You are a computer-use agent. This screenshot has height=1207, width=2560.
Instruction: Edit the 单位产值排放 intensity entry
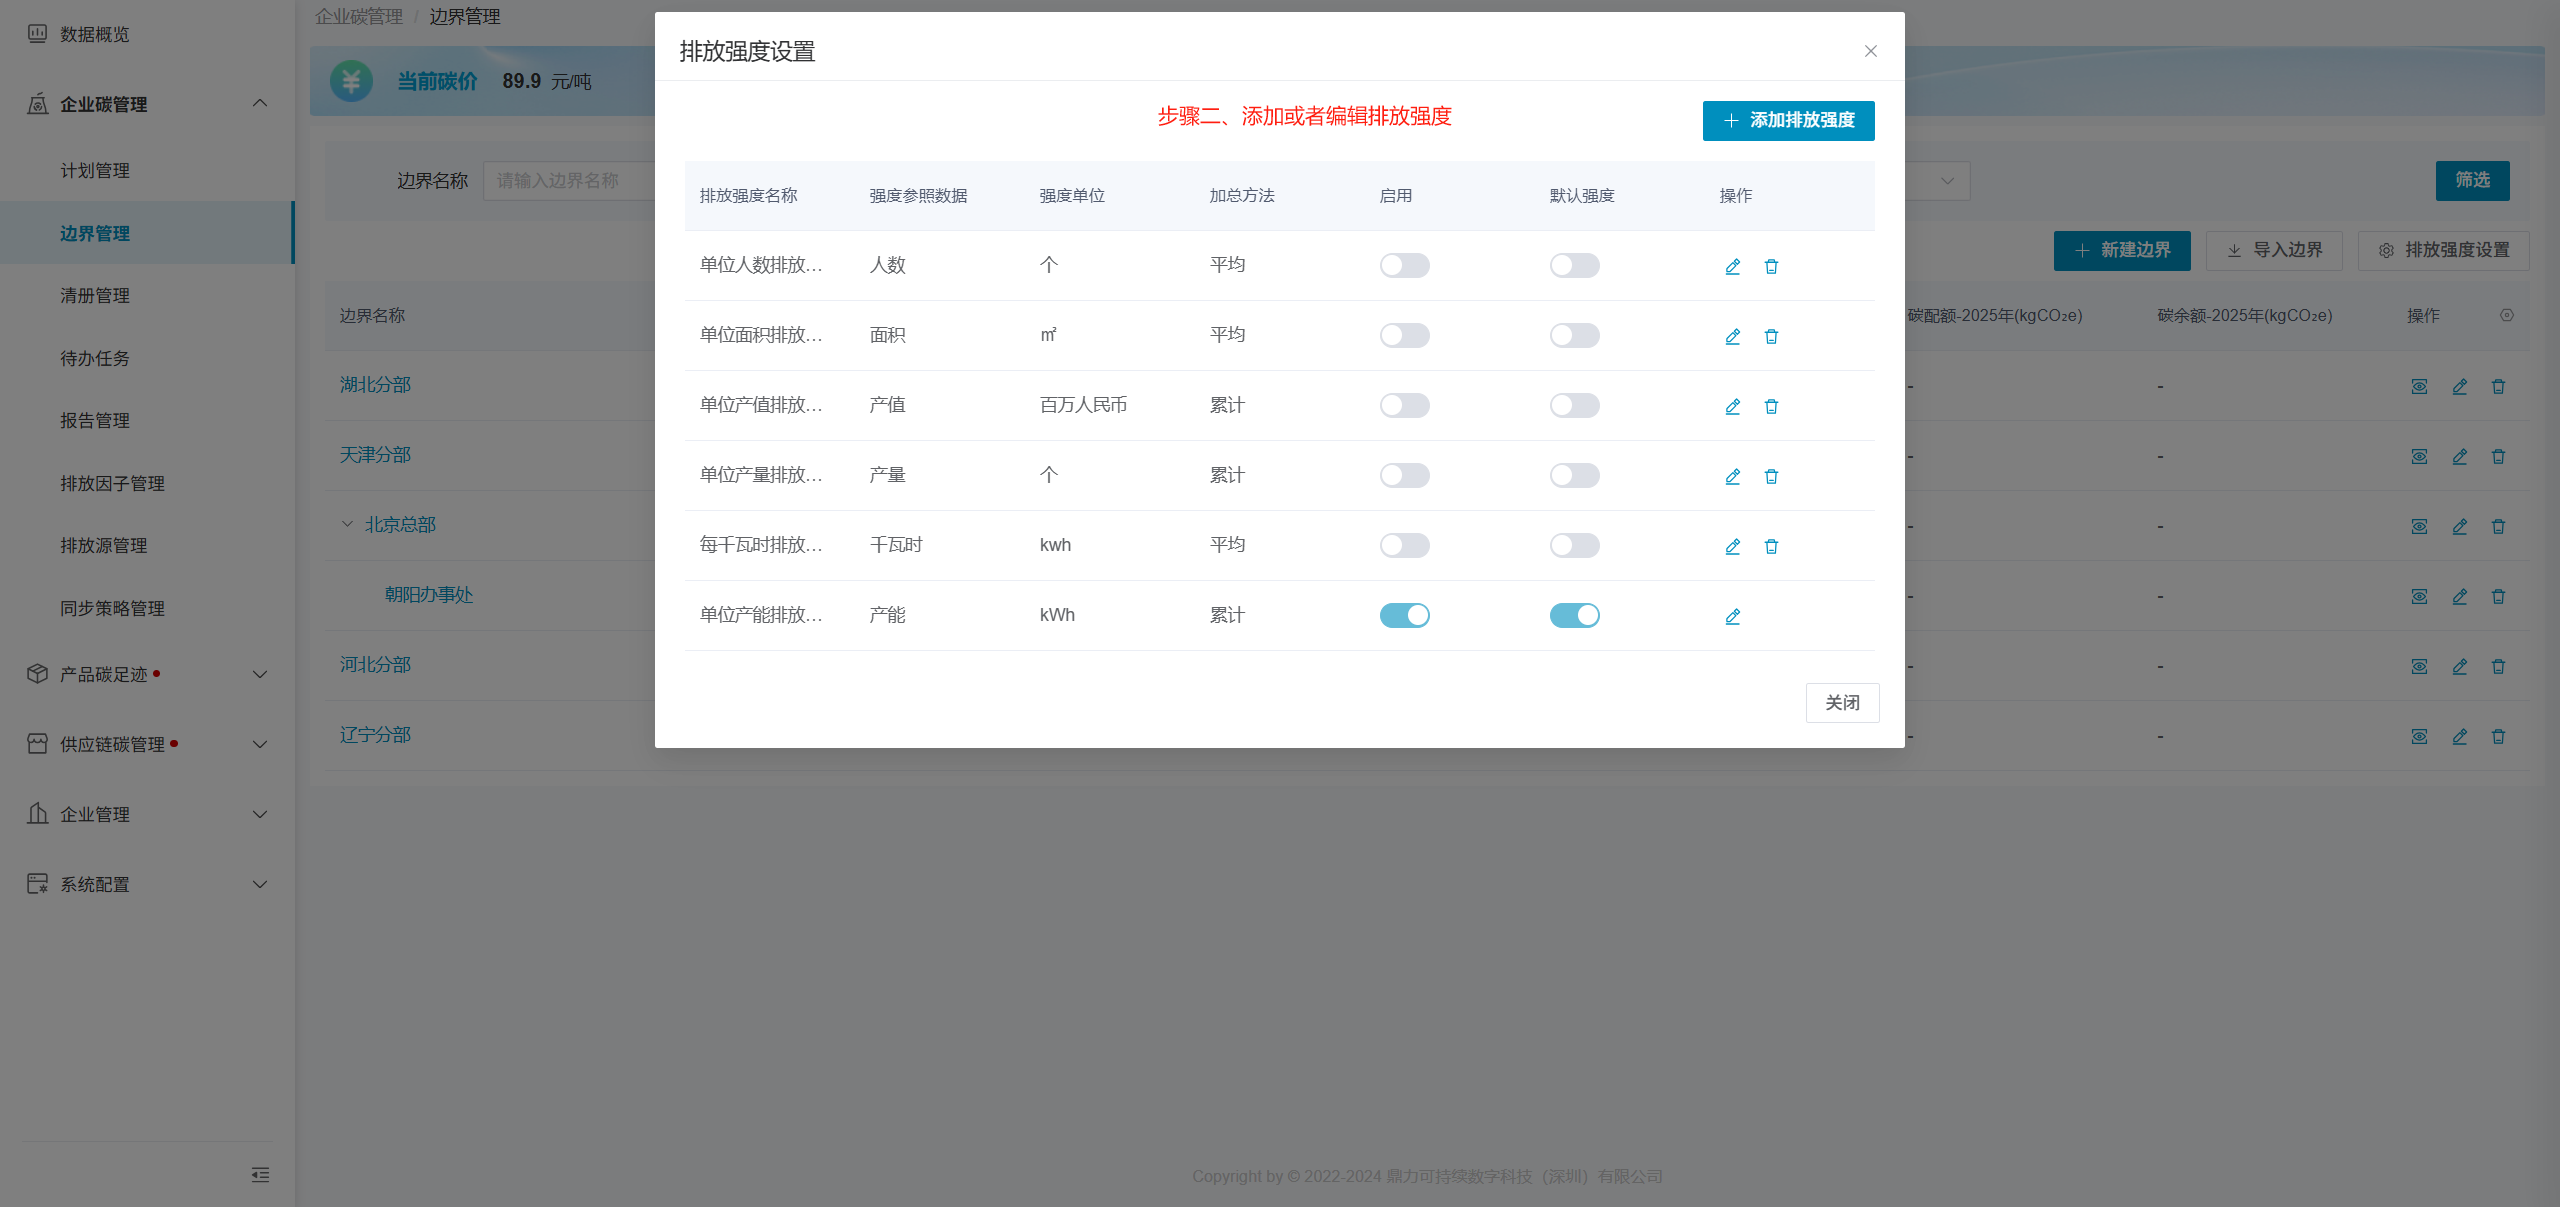click(1732, 406)
